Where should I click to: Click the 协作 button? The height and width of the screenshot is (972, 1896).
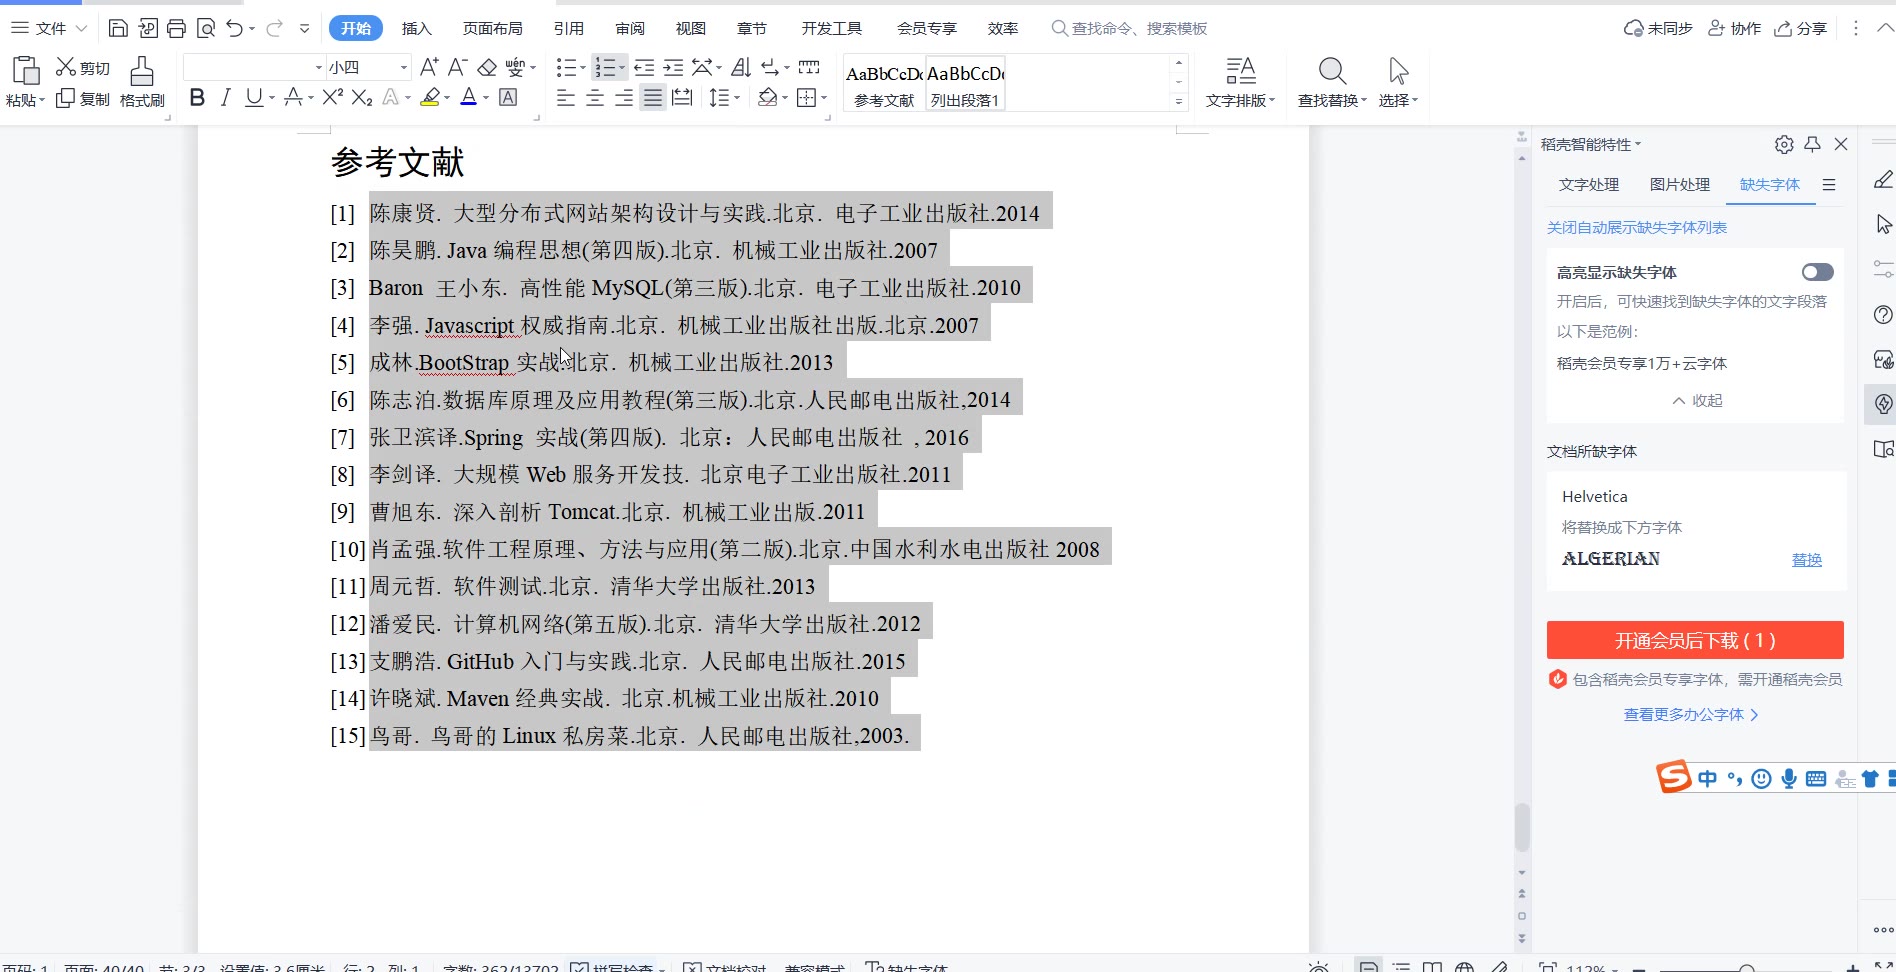(x=1734, y=28)
